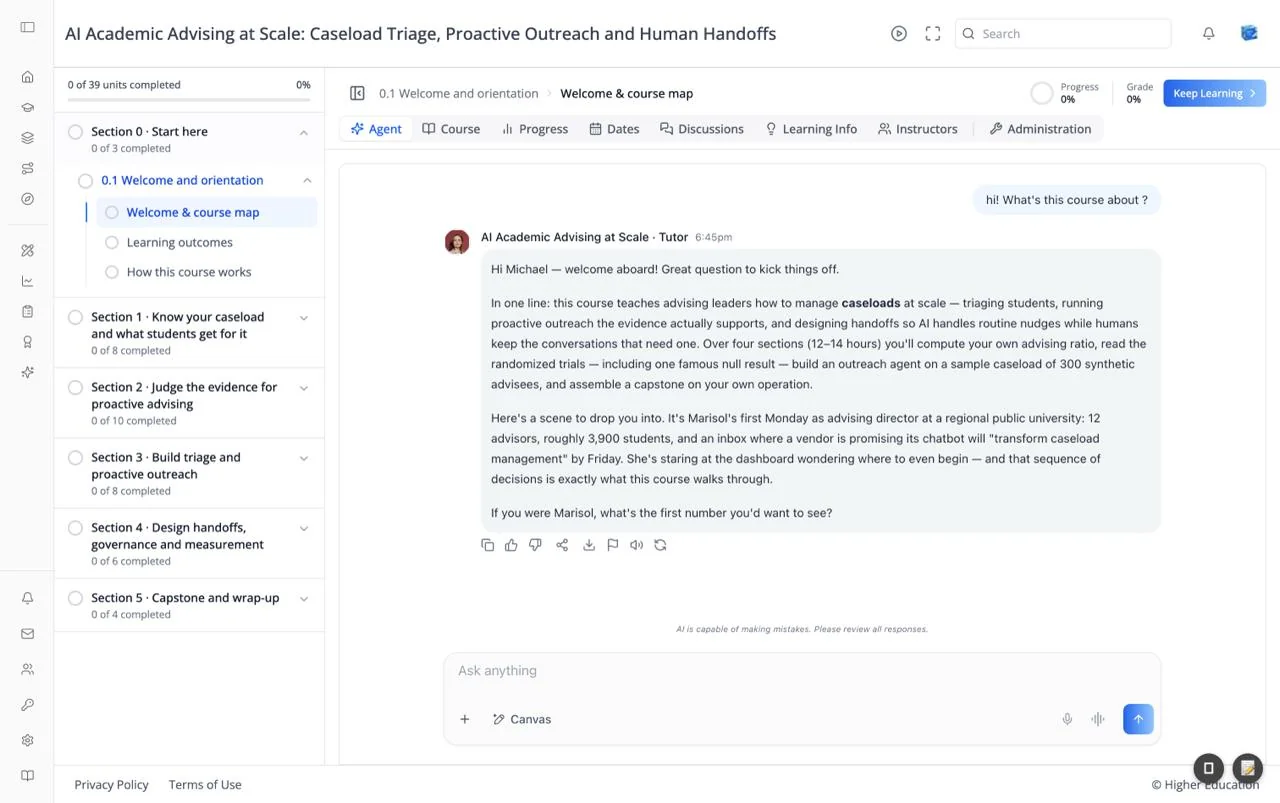Open the Instructors tab
Screen dimensions: 1280x803
pos(918,129)
